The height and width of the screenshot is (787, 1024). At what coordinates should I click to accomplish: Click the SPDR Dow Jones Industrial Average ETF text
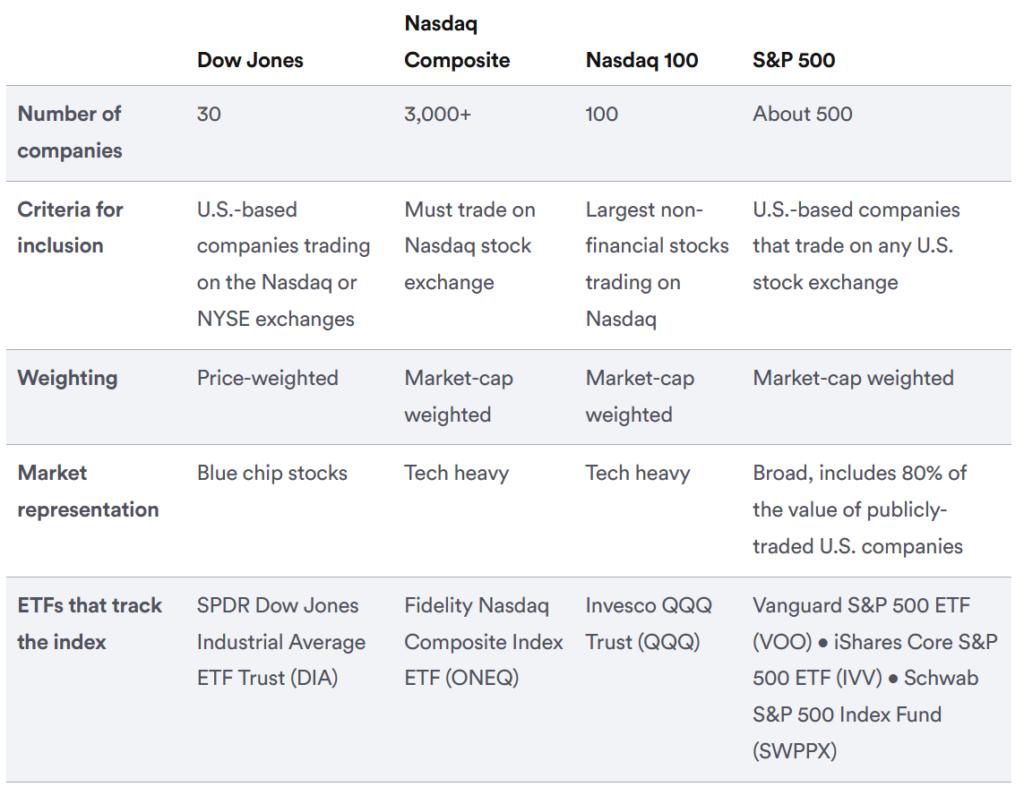[x=281, y=641]
